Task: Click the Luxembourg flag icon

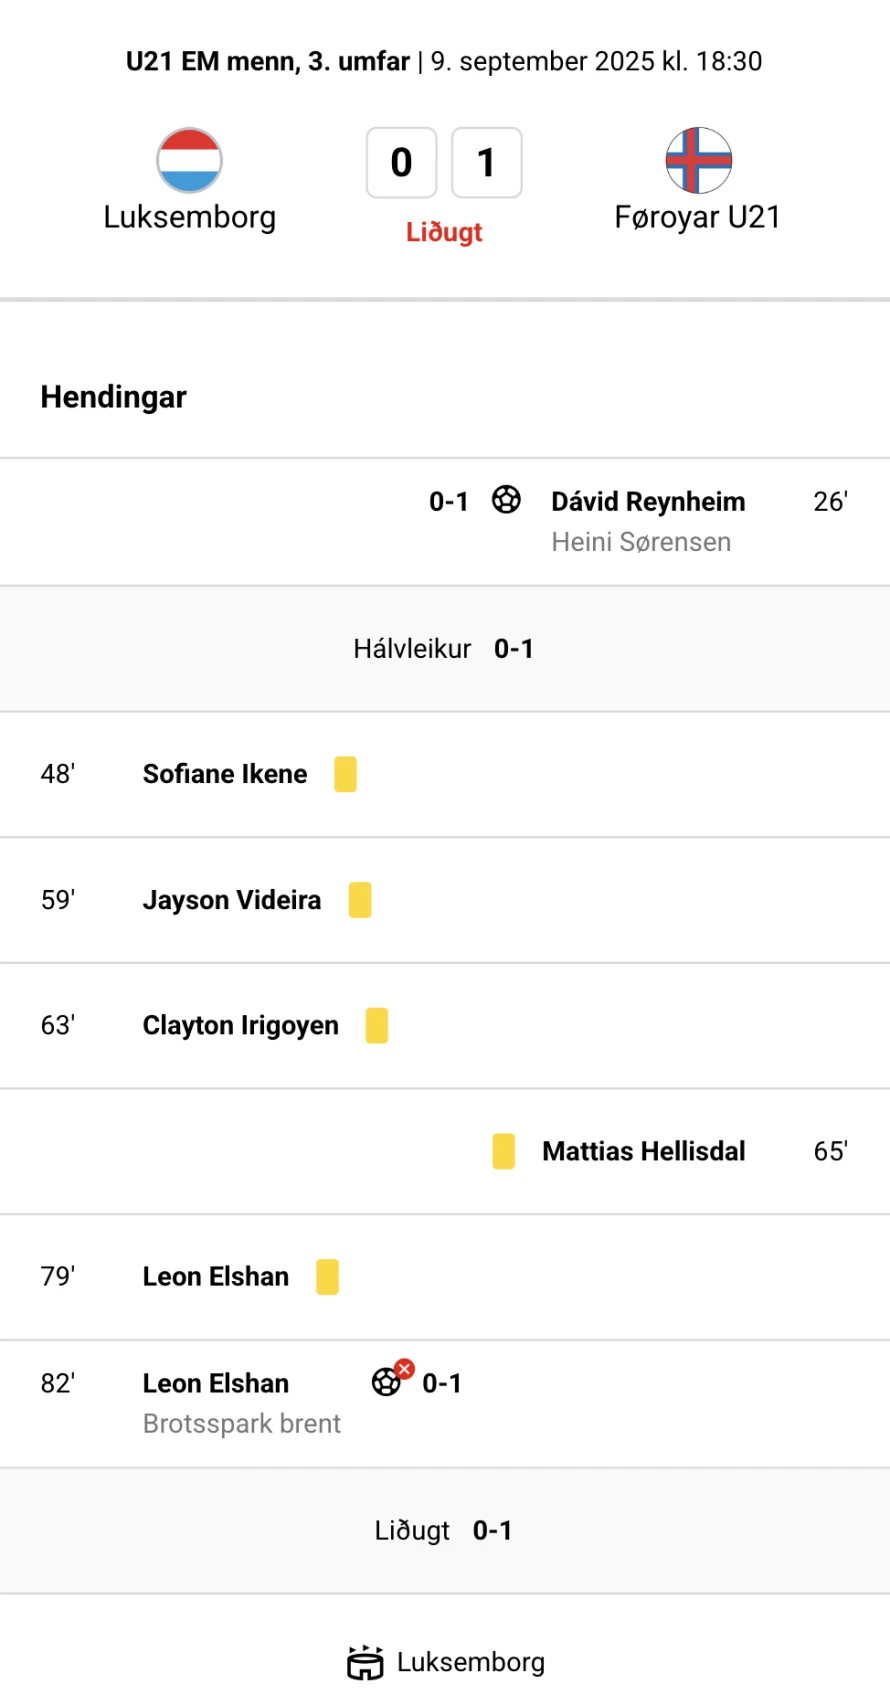Action: point(189,160)
